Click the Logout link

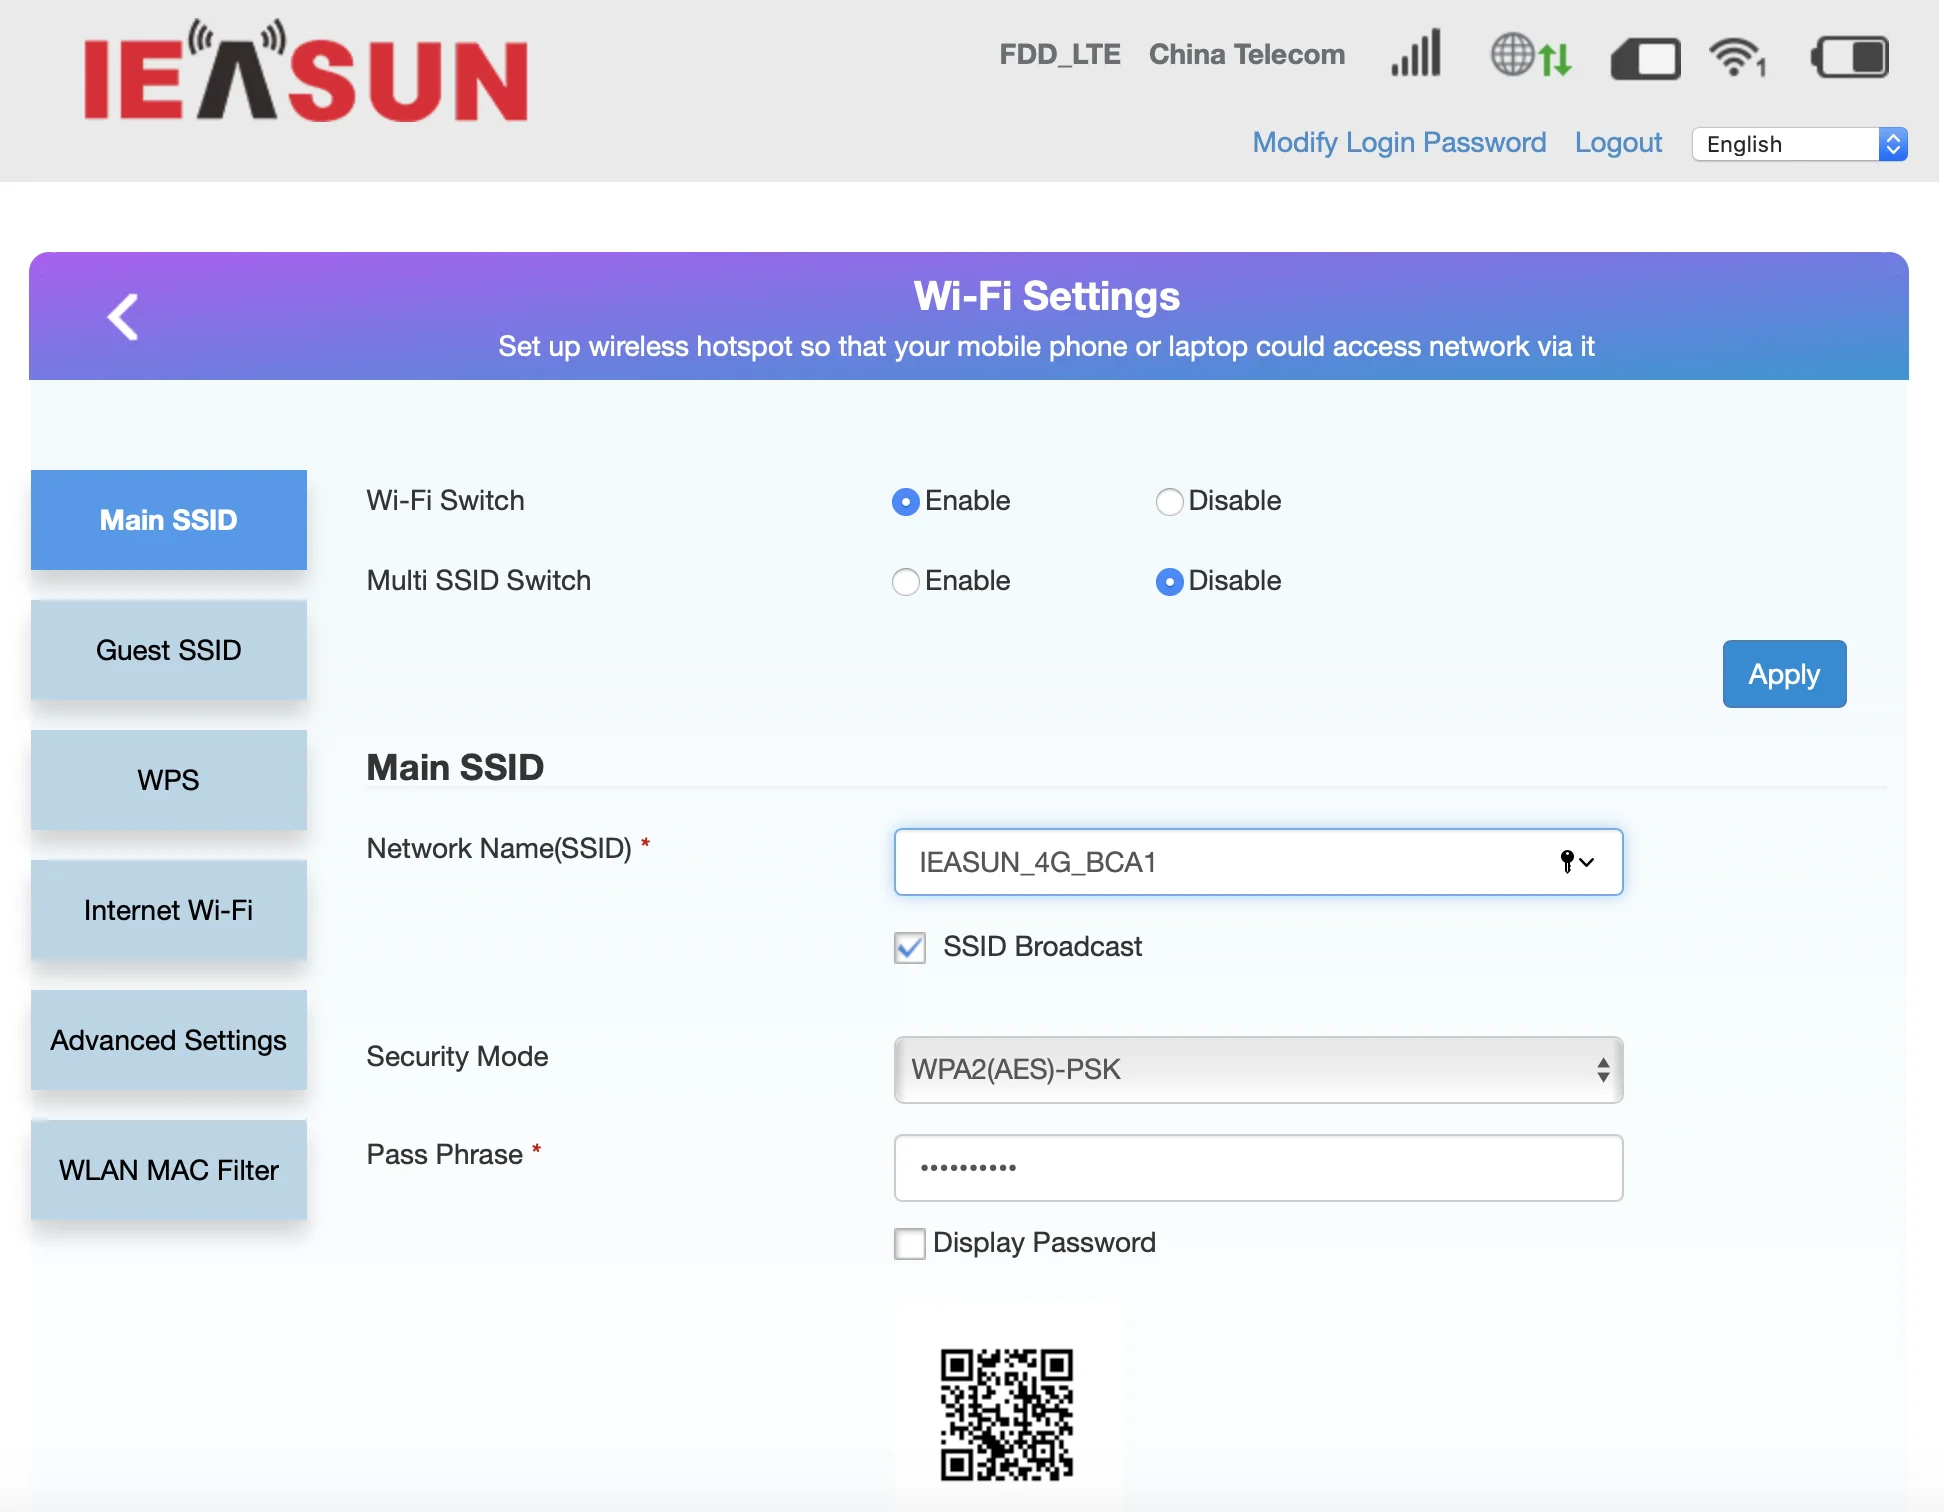[1618, 143]
